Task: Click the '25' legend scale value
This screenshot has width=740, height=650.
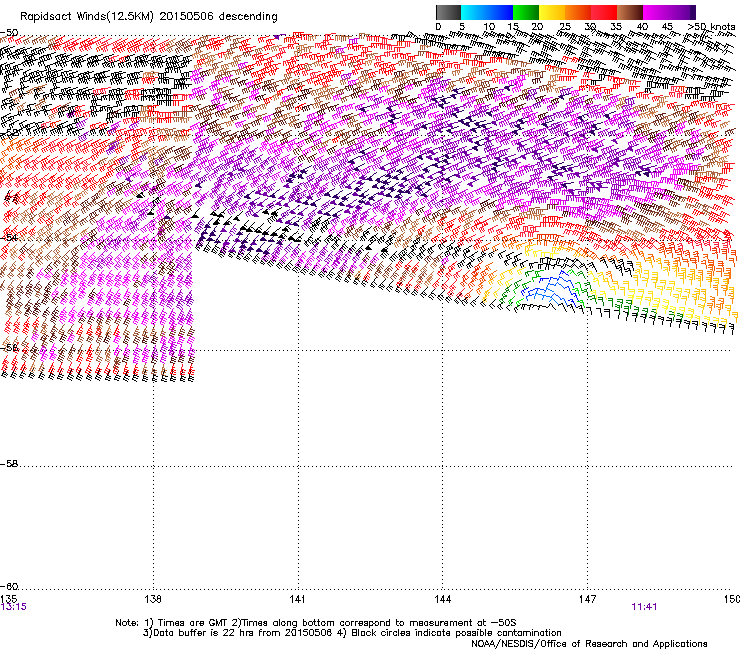Action: tap(564, 27)
